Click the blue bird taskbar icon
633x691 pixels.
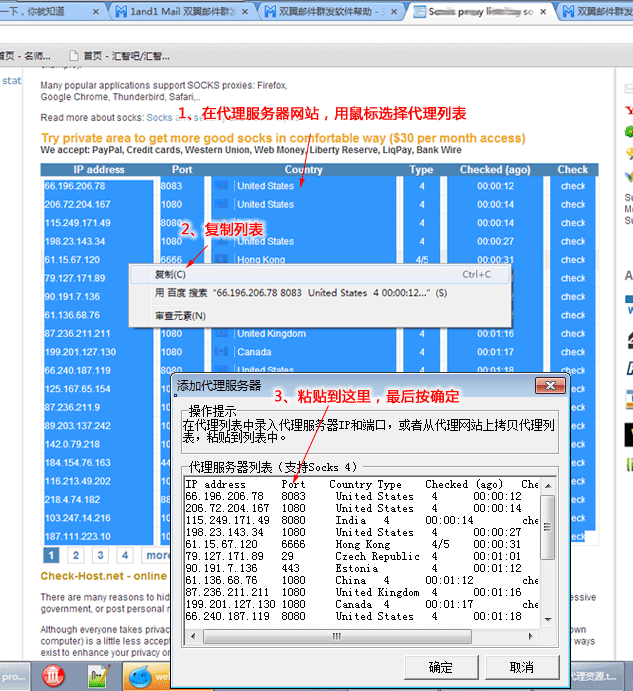coord(143,675)
